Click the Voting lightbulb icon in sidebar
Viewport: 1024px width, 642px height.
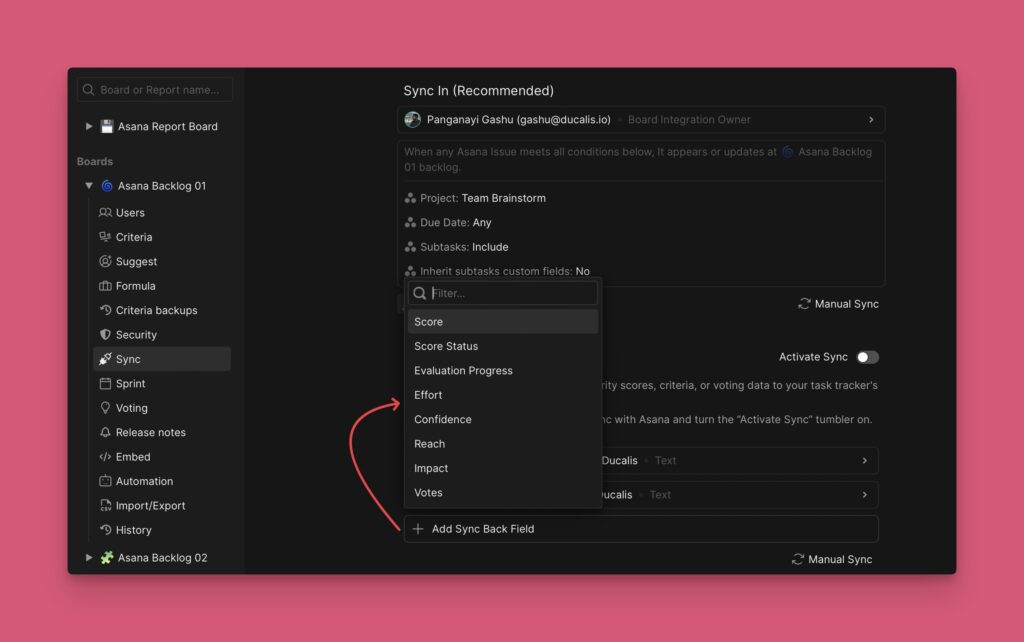104,408
